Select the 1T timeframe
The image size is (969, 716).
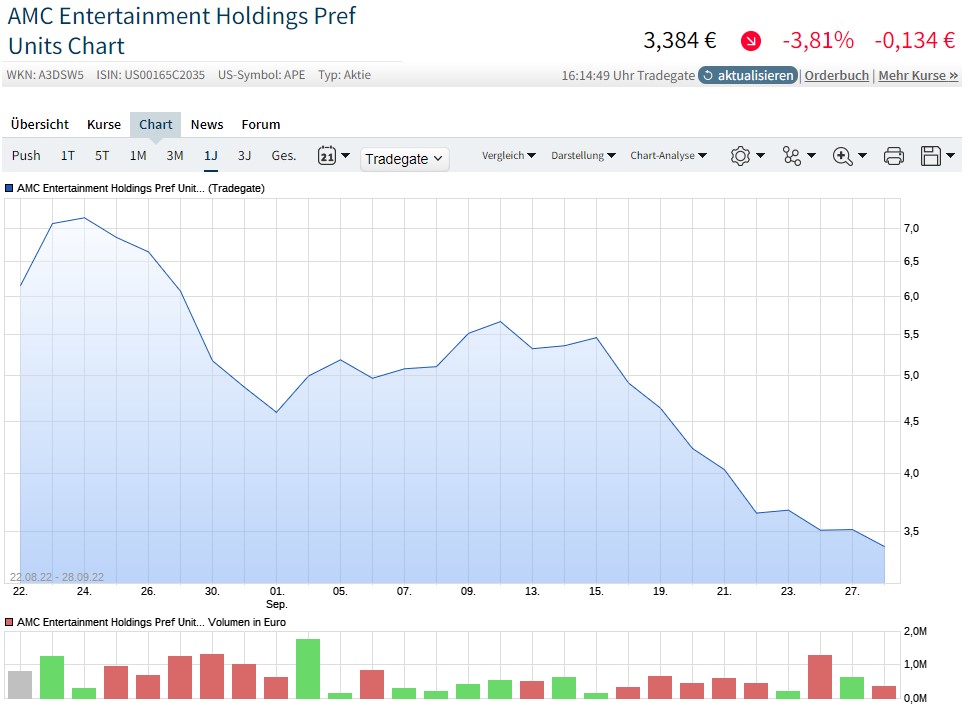point(67,156)
